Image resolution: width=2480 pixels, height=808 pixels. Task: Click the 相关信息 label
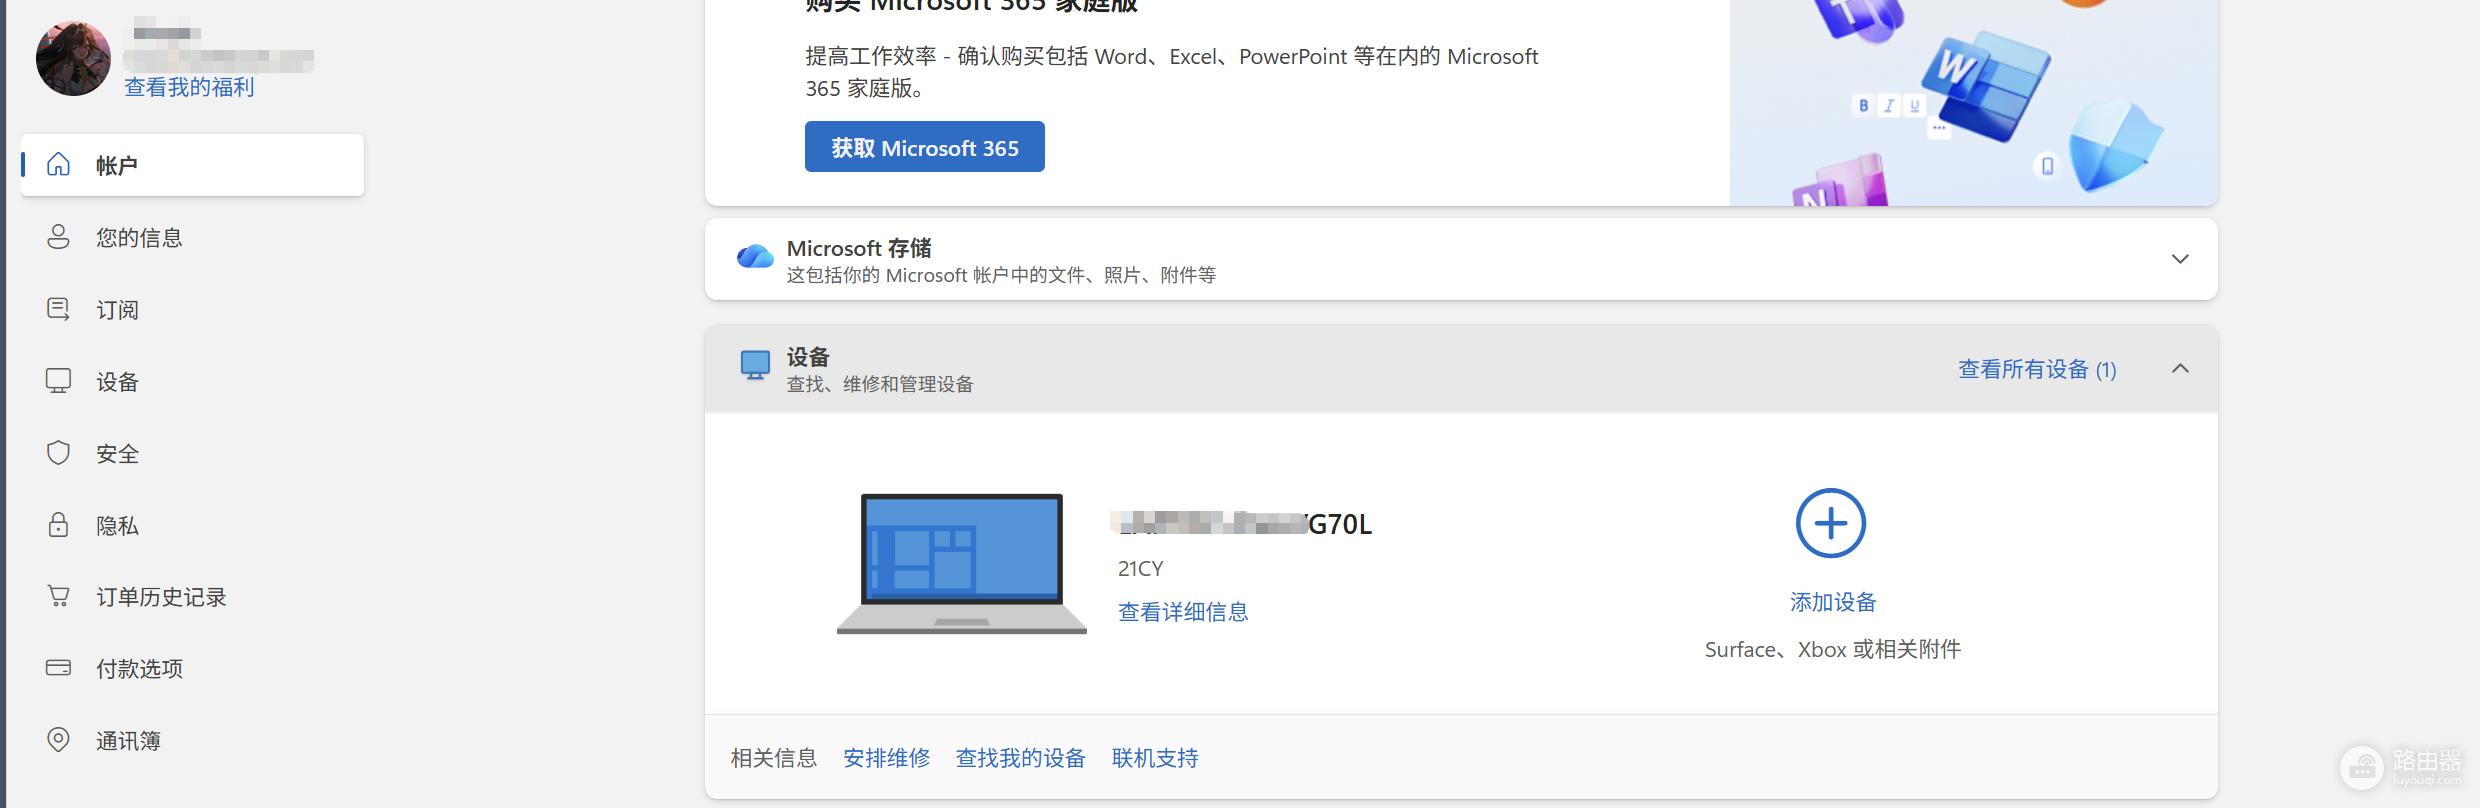coord(774,758)
